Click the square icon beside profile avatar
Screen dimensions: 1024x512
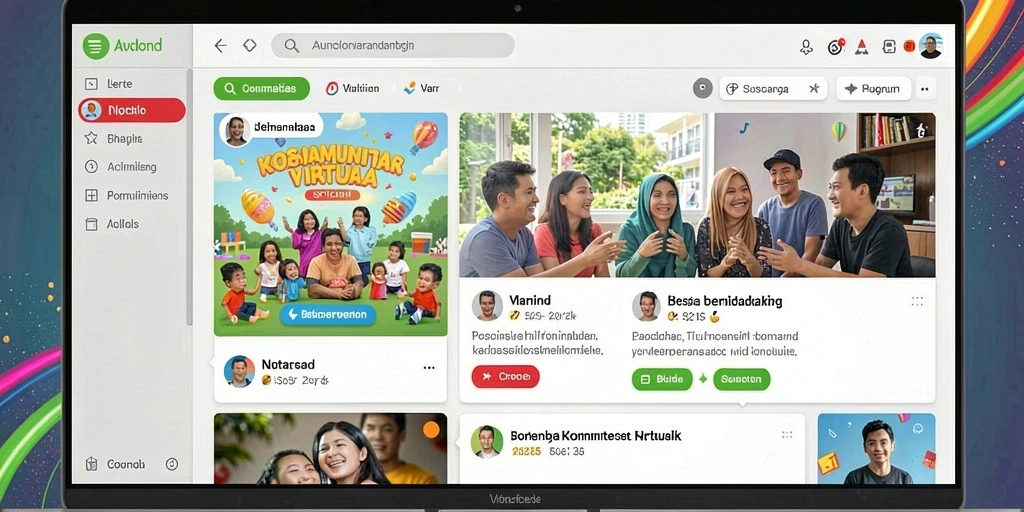[889, 46]
